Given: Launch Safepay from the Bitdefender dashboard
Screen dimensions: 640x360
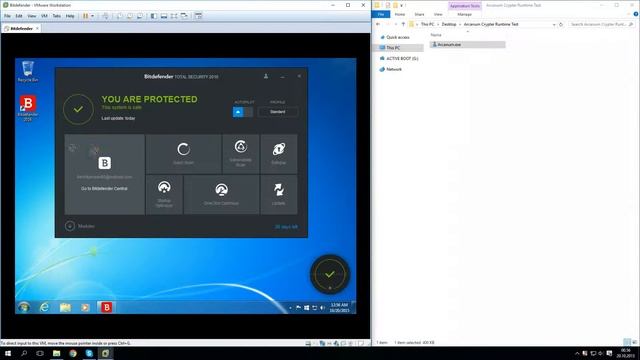Looking at the screenshot, I should [x=279, y=154].
